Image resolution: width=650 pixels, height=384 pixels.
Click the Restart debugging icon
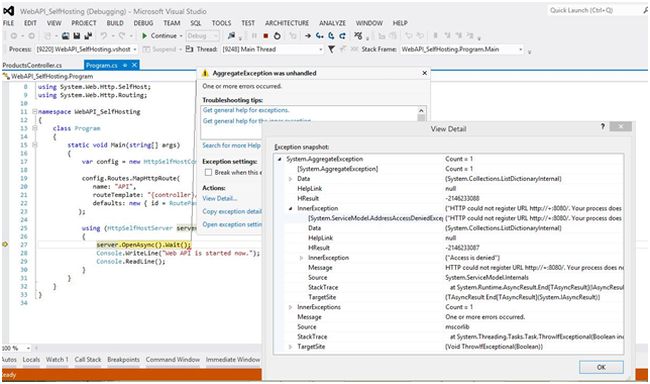pos(277,36)
